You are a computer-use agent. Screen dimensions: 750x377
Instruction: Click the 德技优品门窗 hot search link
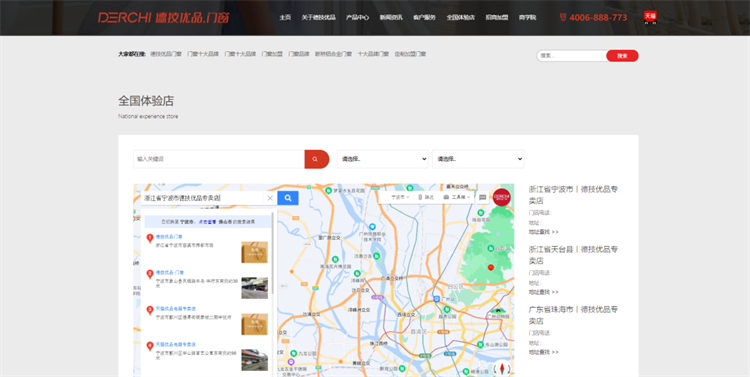pos(165,54)
